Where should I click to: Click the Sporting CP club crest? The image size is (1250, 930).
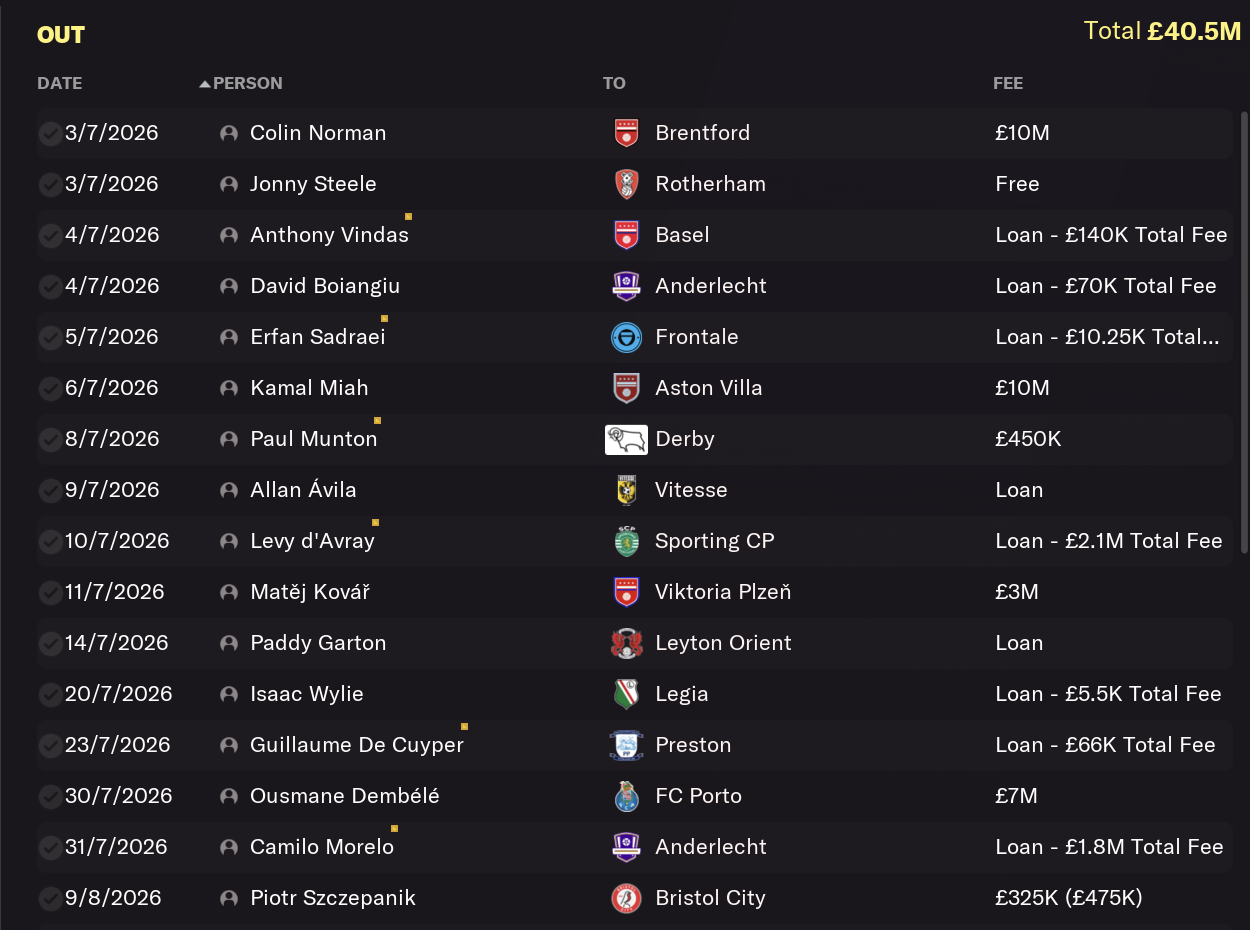[x=626, y=541]
